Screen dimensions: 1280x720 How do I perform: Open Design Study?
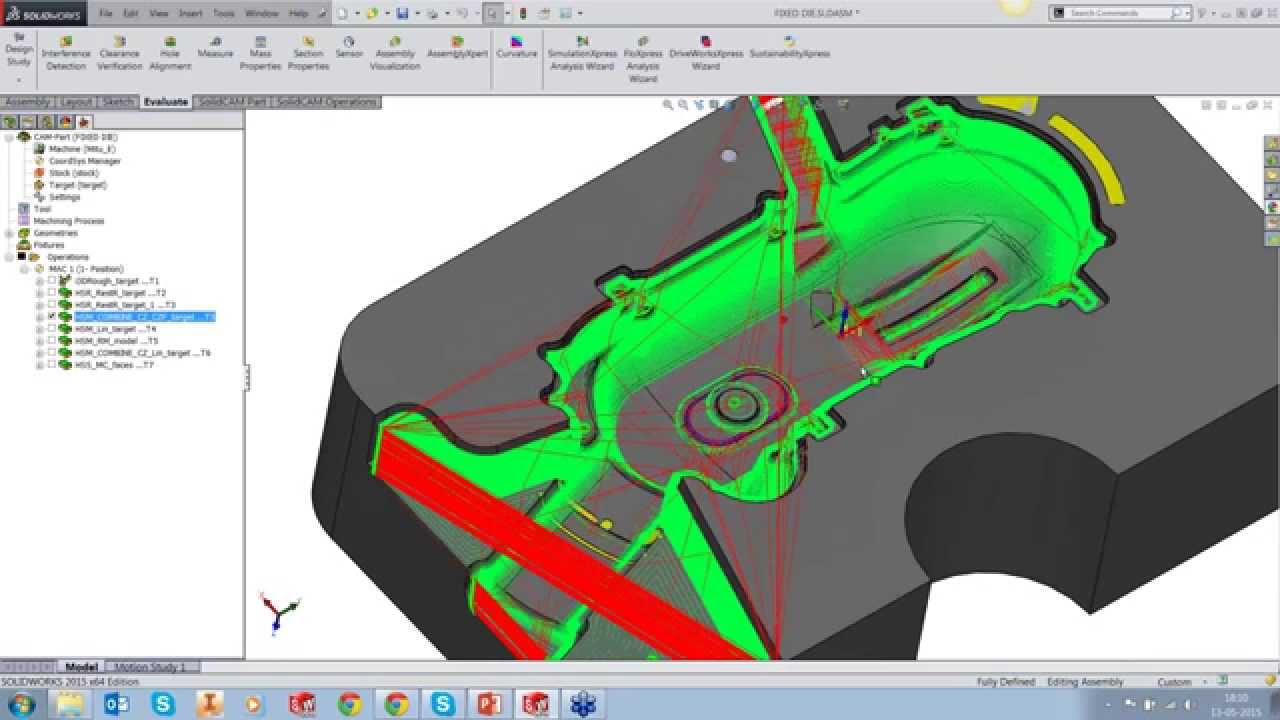tap(19, 50)
